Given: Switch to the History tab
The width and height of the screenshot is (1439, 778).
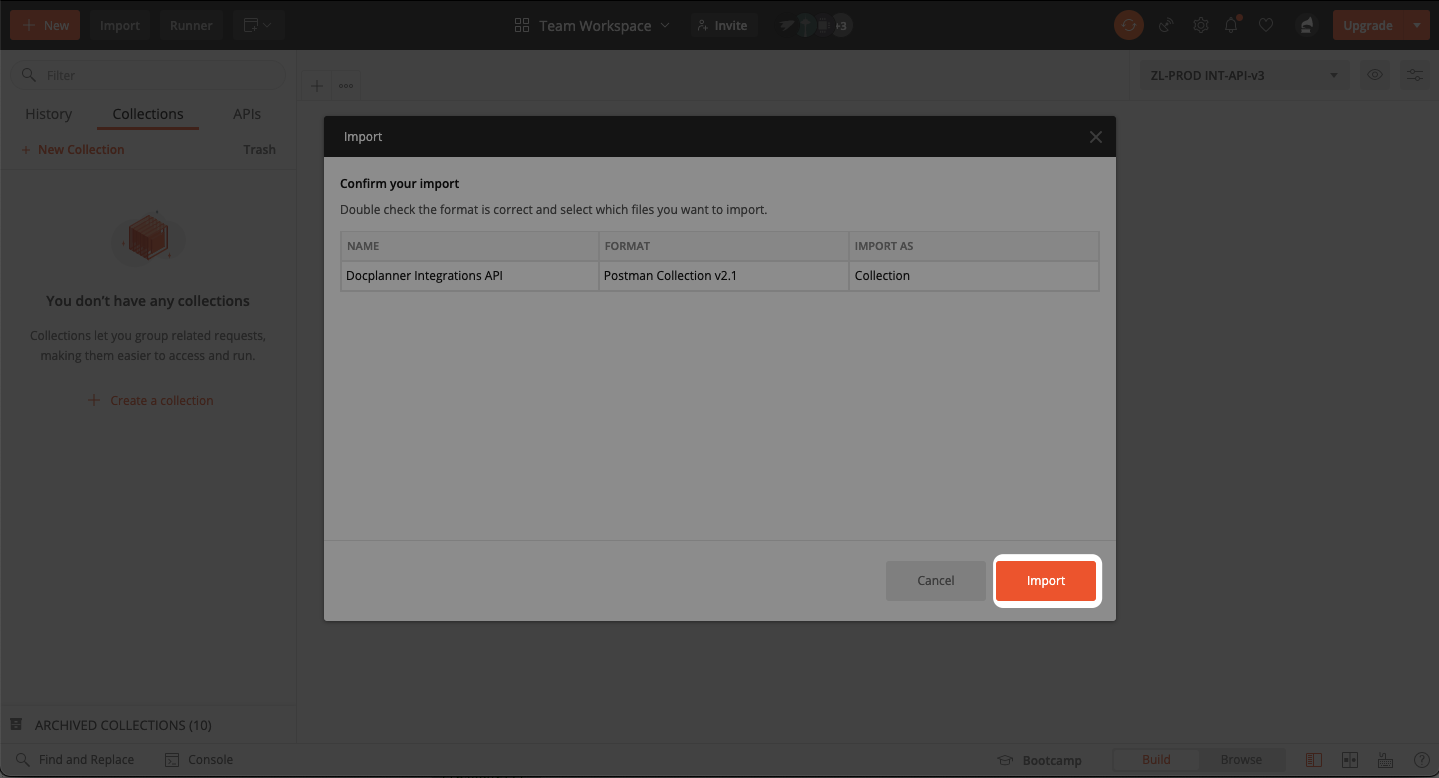Looking at the screenshot, I should 48,114.
